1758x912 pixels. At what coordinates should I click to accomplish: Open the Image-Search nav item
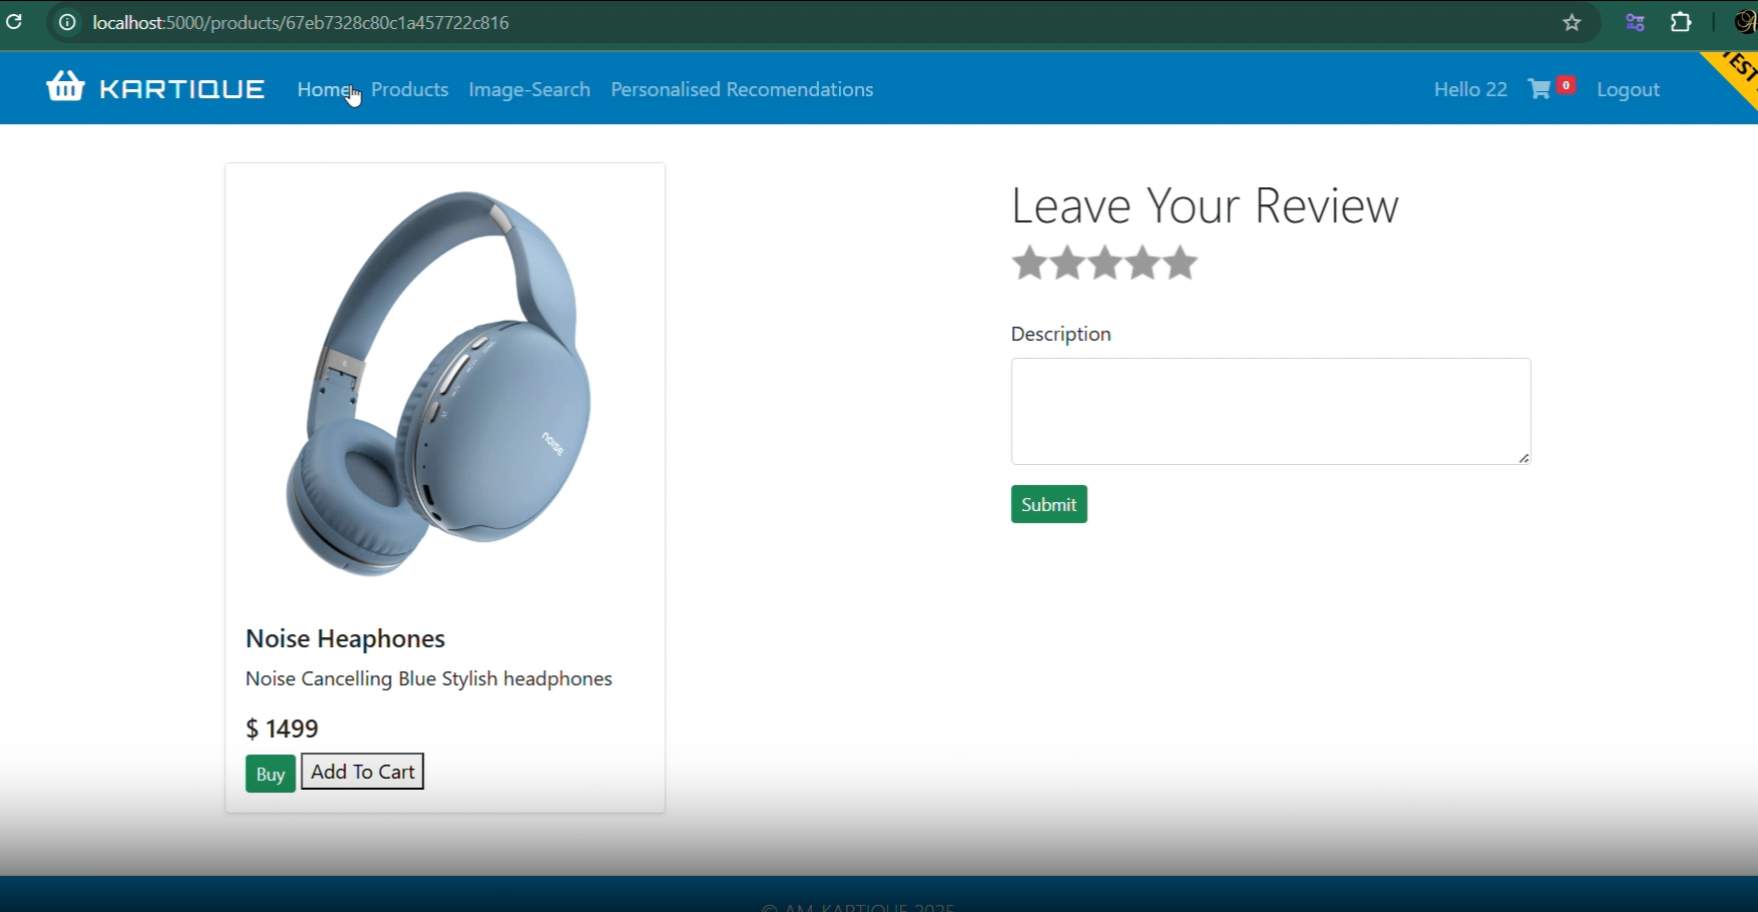(x=529, y=89)
